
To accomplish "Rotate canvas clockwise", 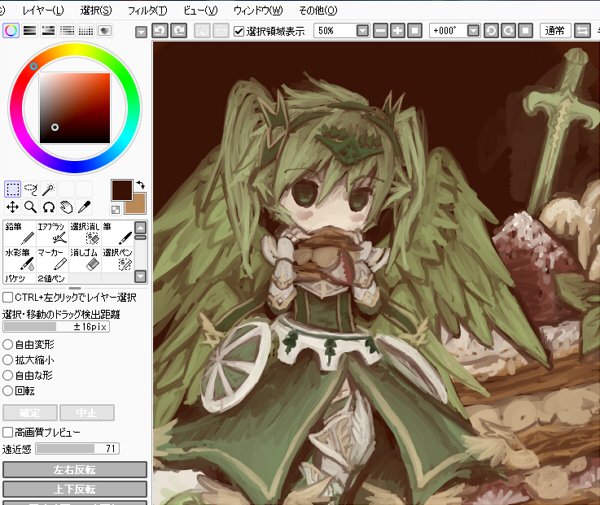I will pyautogui.click(x=508, y=31).
